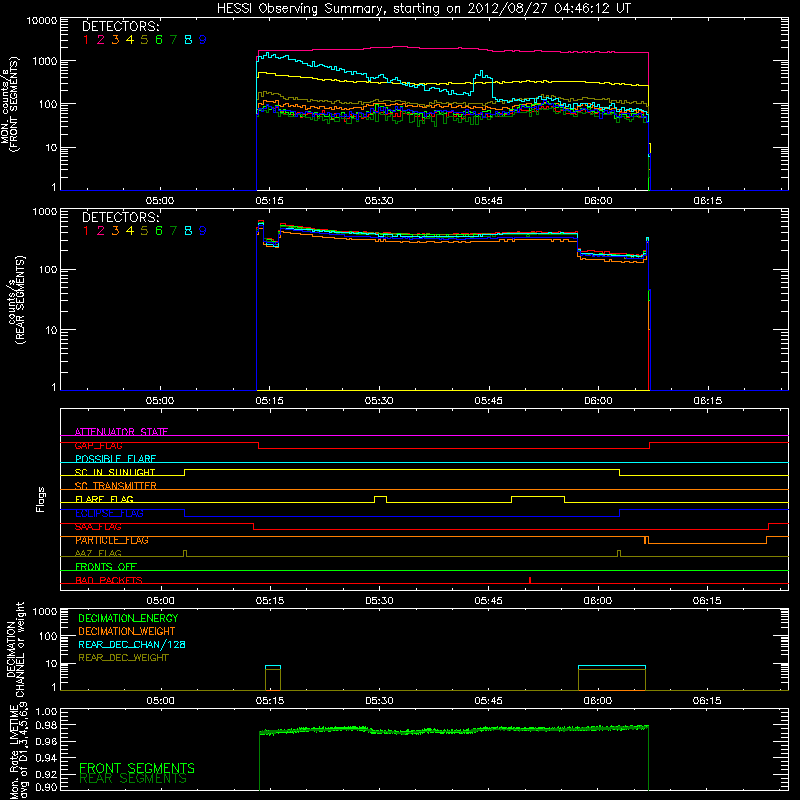Click the REAR SEGMENTS livetime legend
The width and height of the screenshot is (800, 800).
point(133,779)
